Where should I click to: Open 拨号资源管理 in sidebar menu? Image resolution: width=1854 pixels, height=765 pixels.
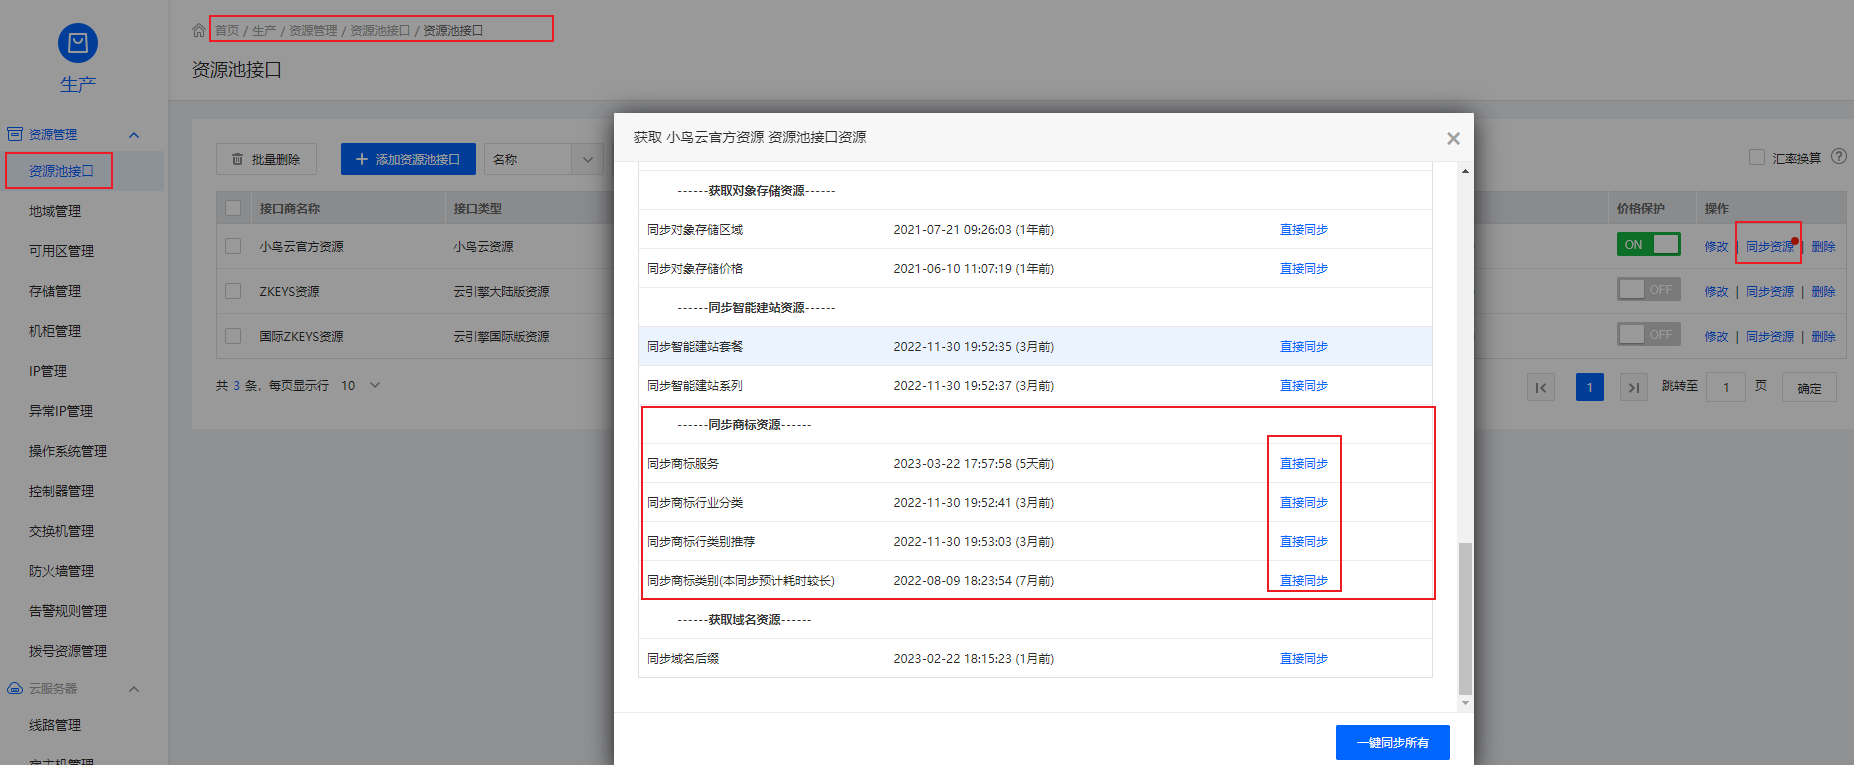click(68, 651)
